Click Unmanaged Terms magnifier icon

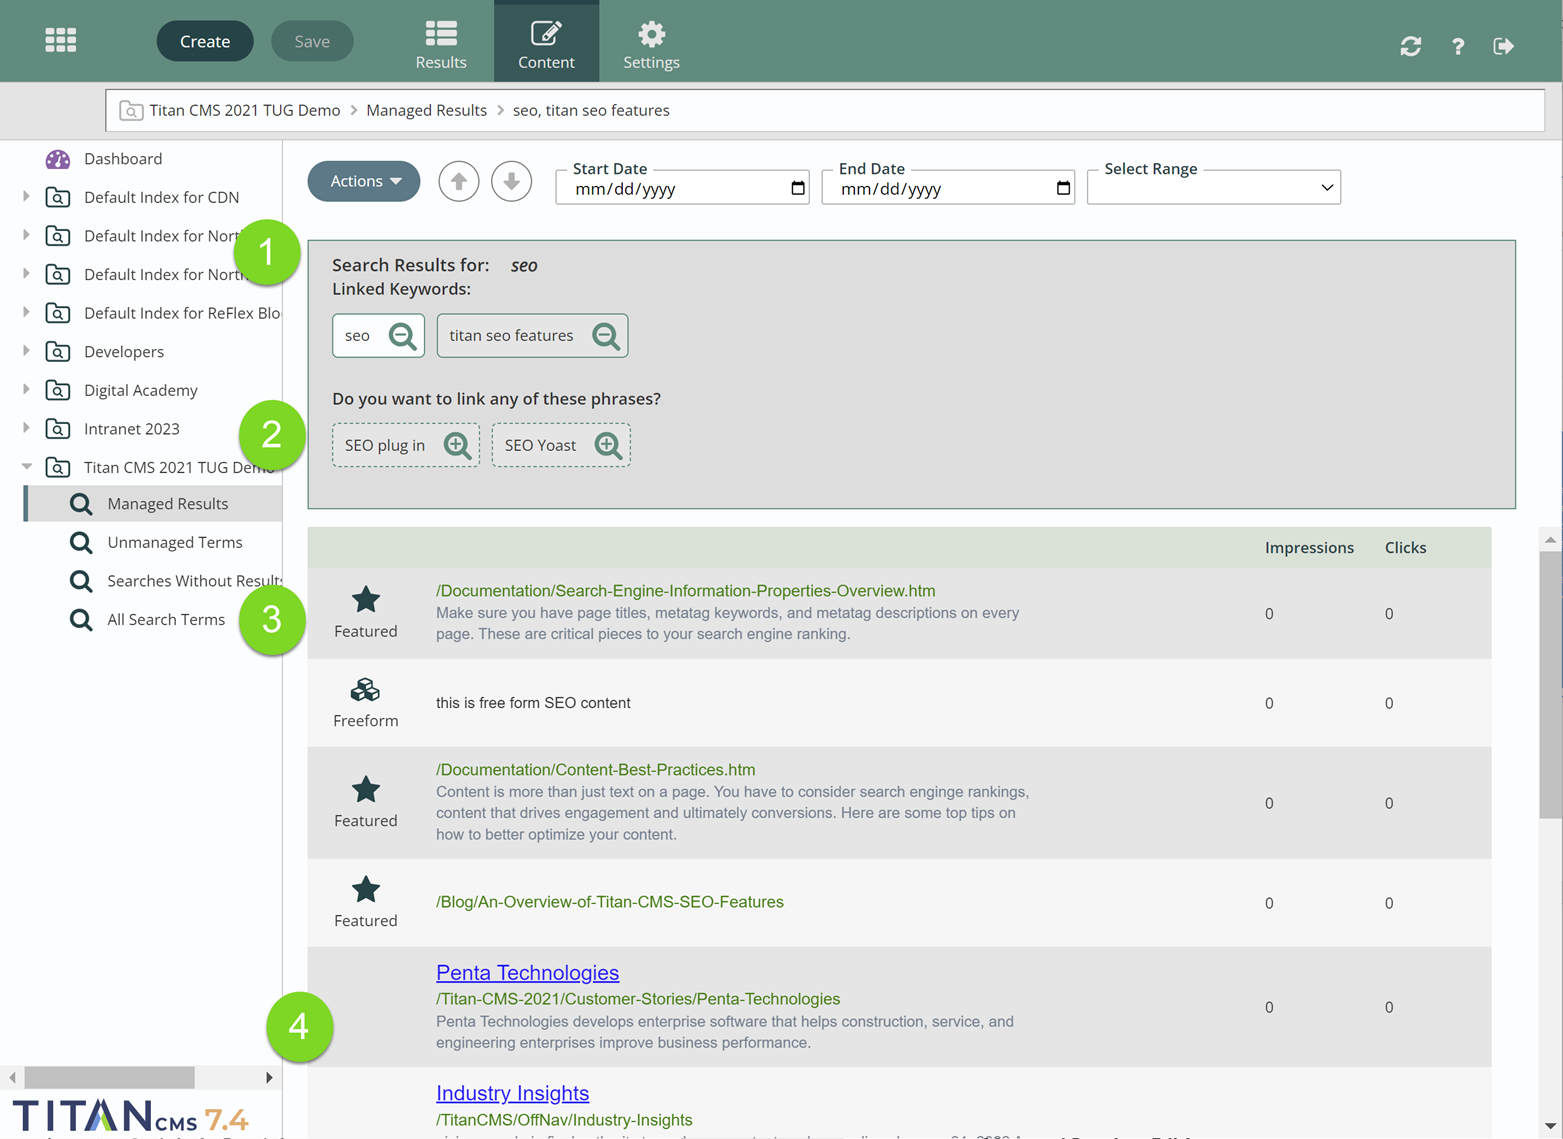pyautogui.click(x=81, y=543)
